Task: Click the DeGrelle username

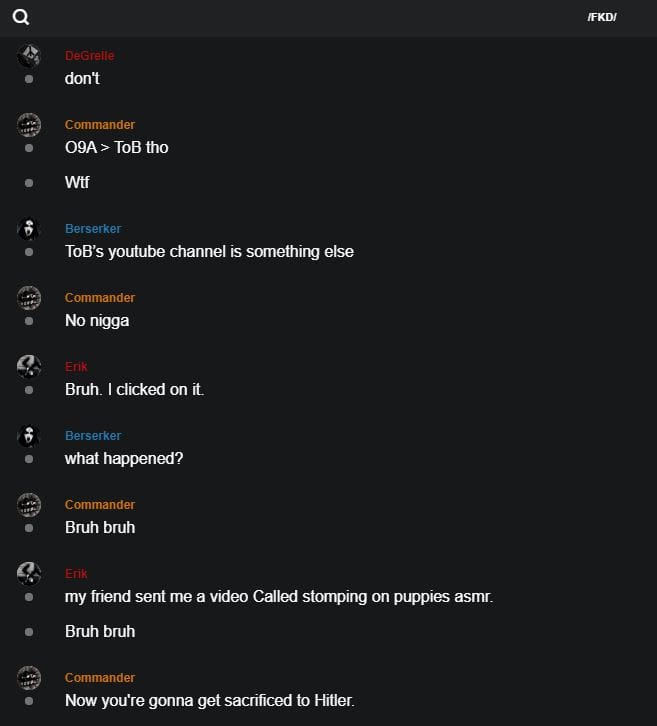Action: (x=89, y=56)
